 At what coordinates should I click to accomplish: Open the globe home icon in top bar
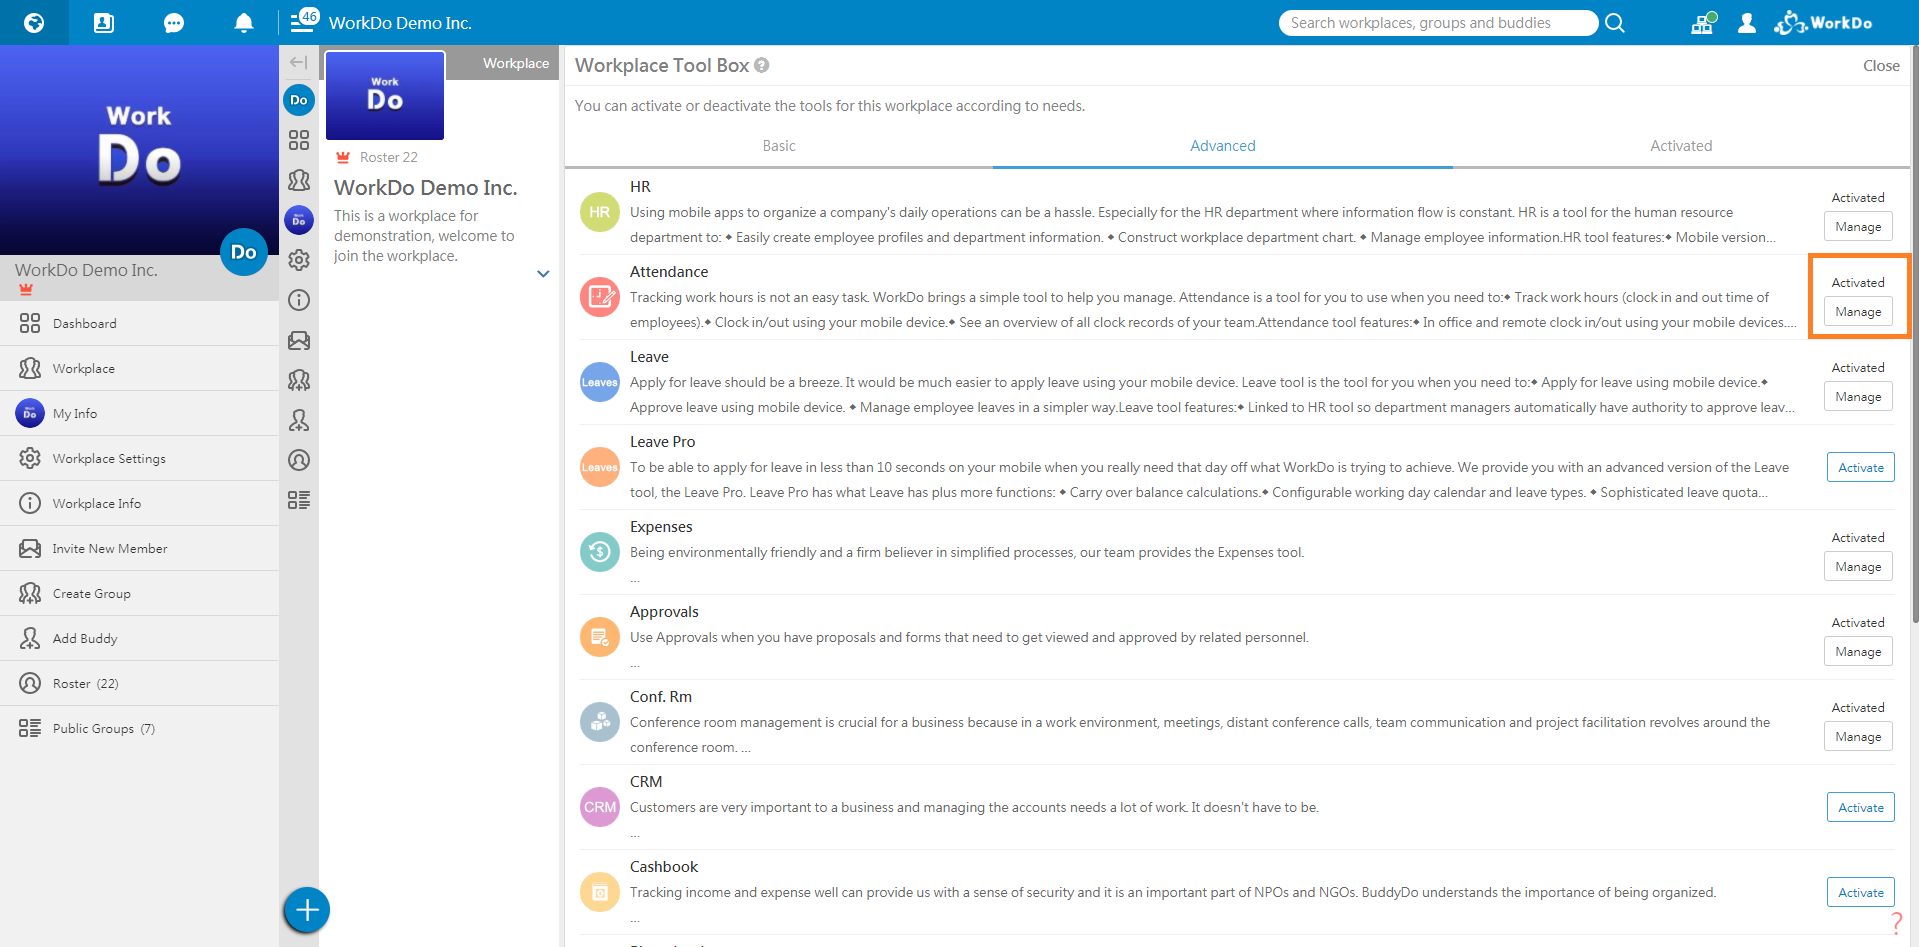[x=34, y=22]
